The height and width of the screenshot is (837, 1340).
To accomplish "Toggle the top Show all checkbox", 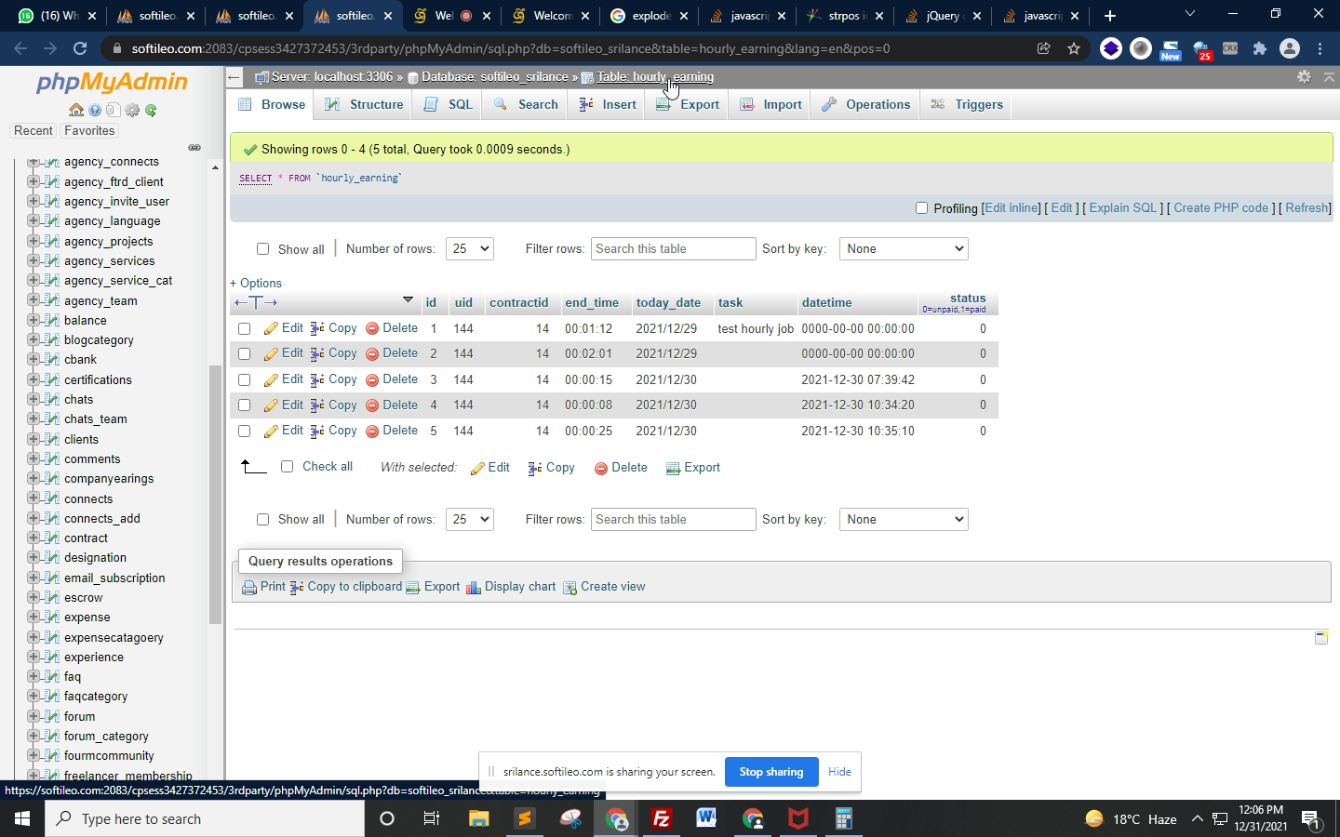I will coord(263,249).
